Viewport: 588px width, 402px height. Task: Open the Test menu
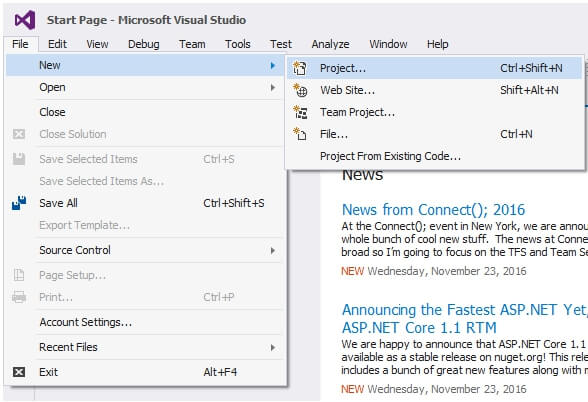(281, 44)
